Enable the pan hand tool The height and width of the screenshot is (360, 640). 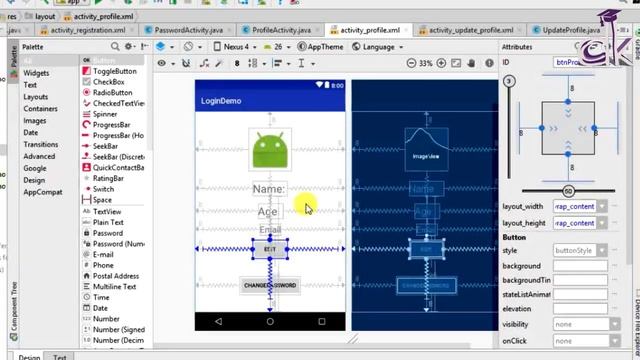[x=471, y=63]
